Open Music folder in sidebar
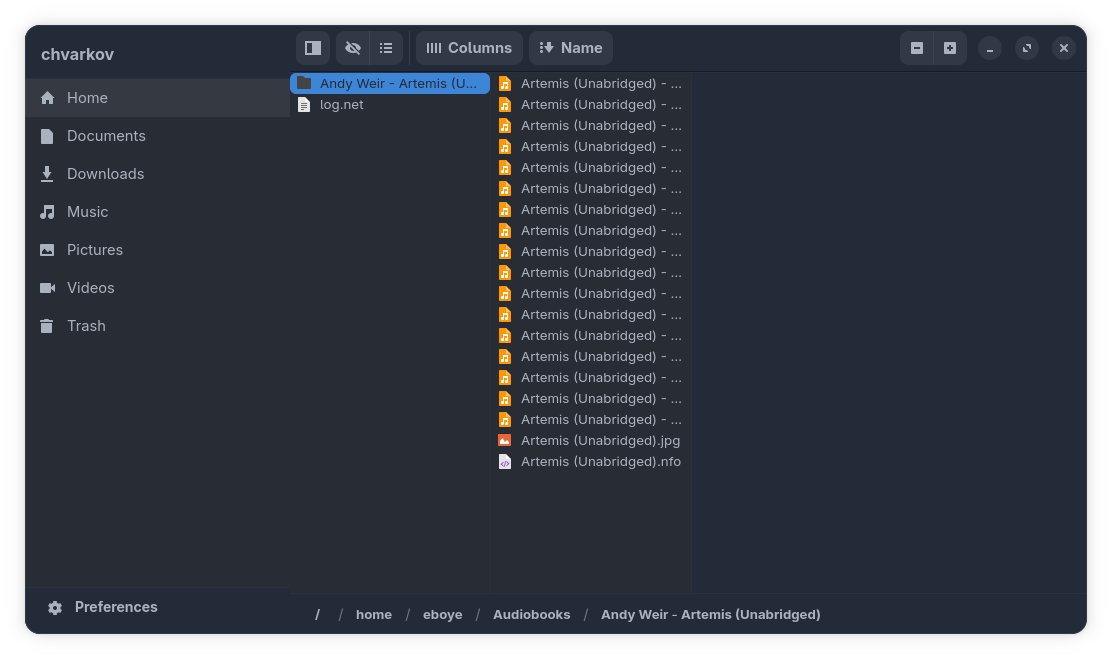The height and width of the screenshot is (659, 1112). tap(157, 212)
